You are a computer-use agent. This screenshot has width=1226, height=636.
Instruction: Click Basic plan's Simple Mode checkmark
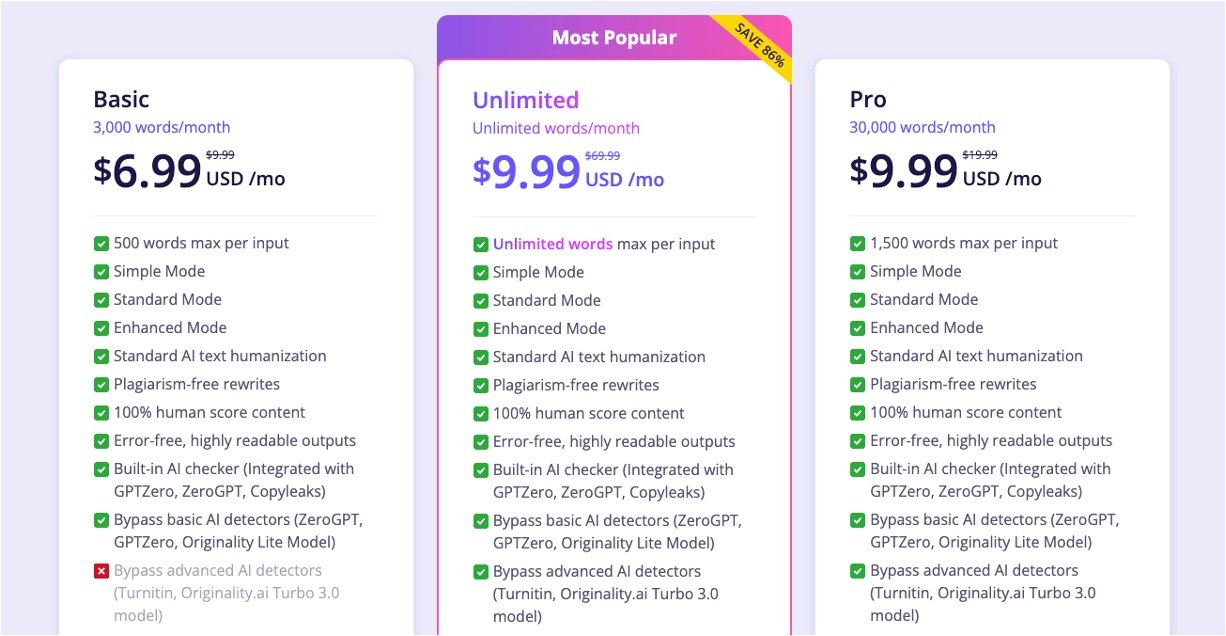coord(101,271)
